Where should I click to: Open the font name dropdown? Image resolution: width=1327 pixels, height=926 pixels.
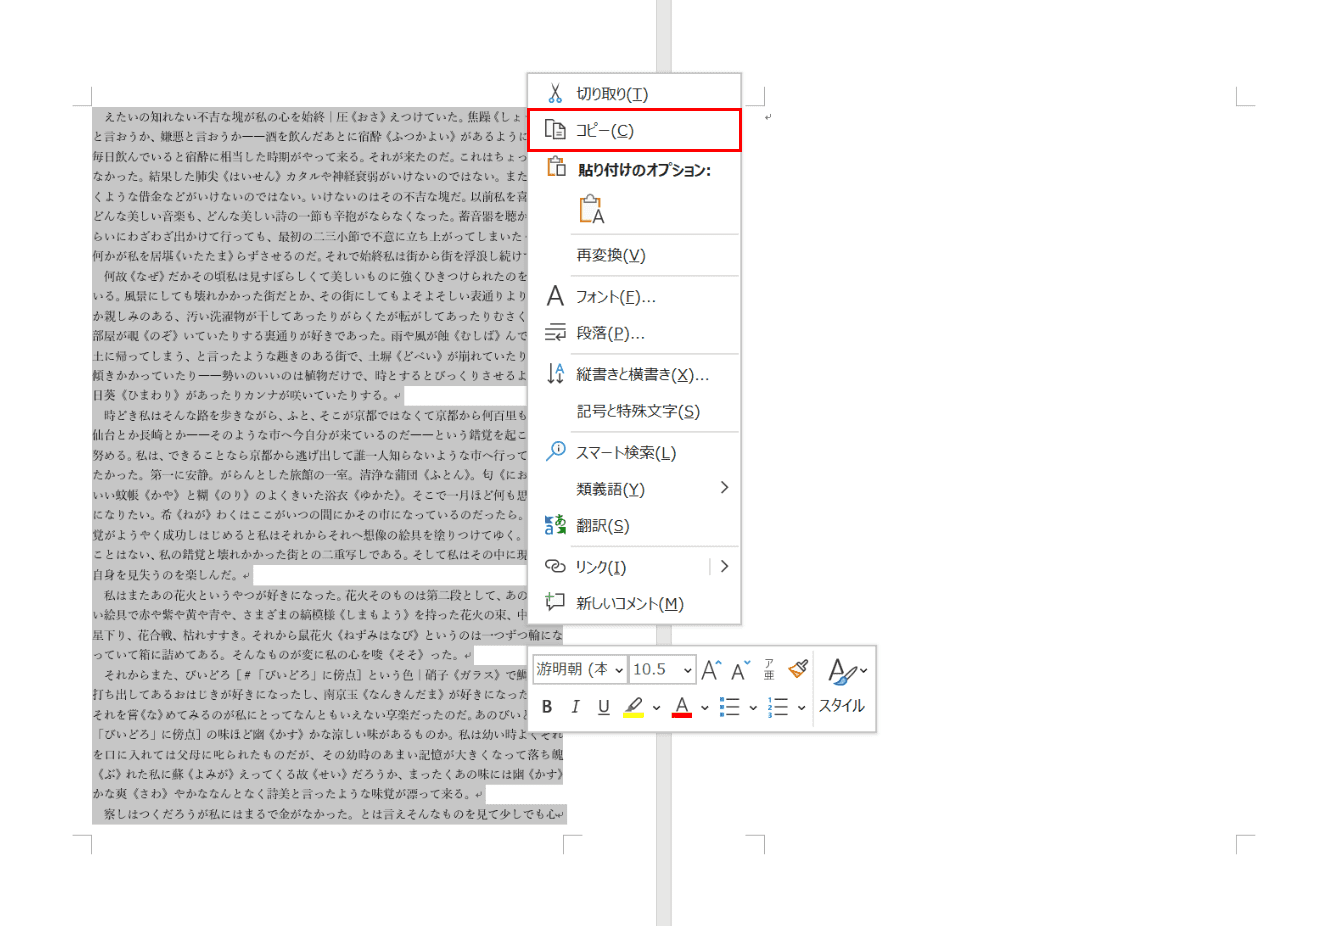(620, 670)
